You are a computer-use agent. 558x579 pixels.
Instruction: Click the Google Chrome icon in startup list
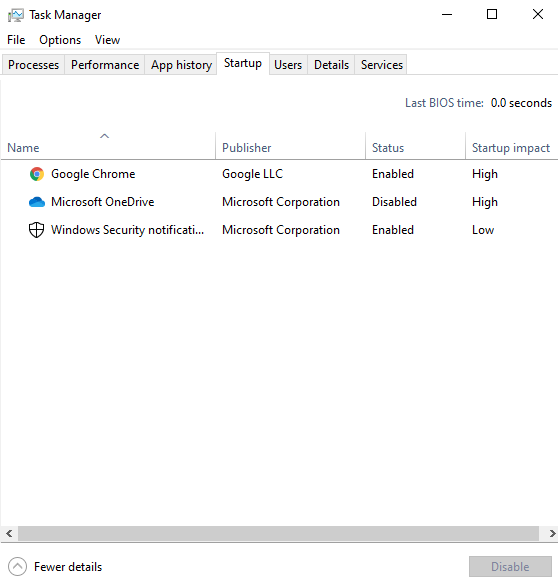[37, 174]
